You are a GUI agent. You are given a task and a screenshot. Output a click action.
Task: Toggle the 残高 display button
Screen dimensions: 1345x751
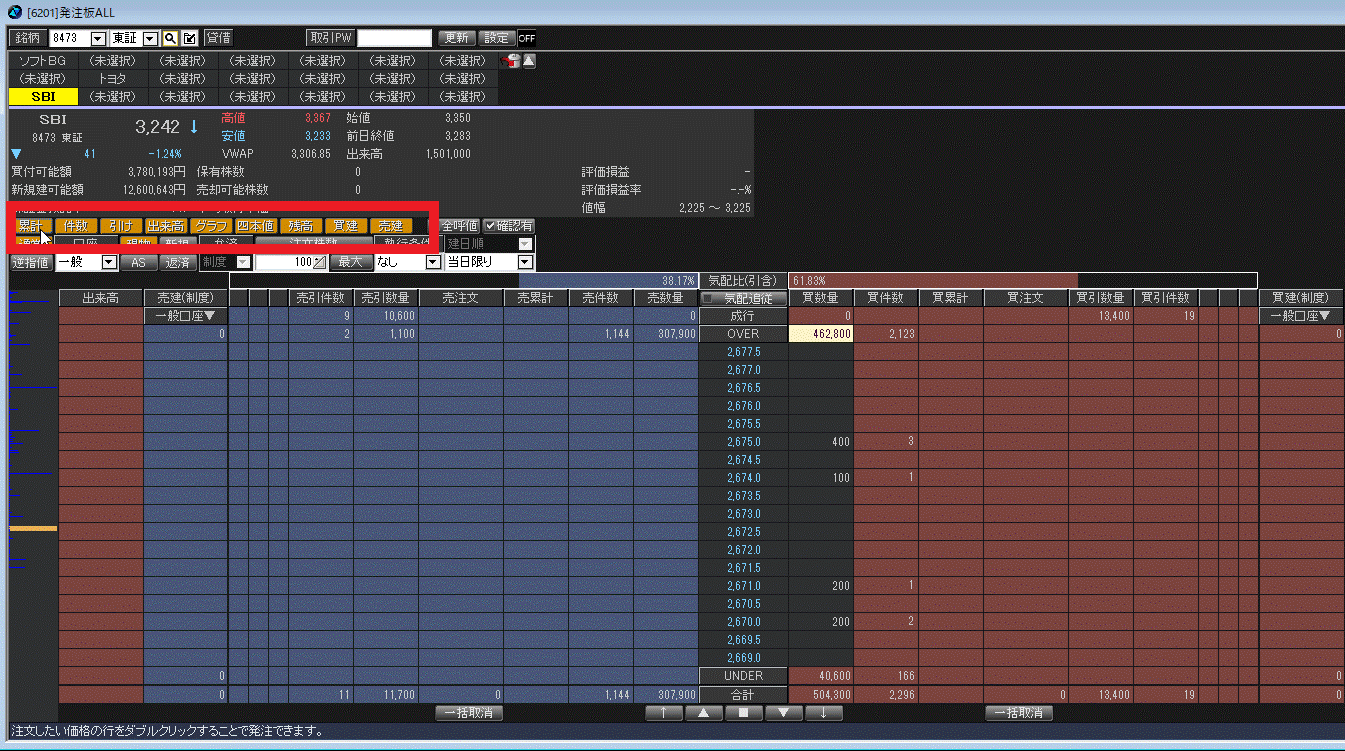301,226
